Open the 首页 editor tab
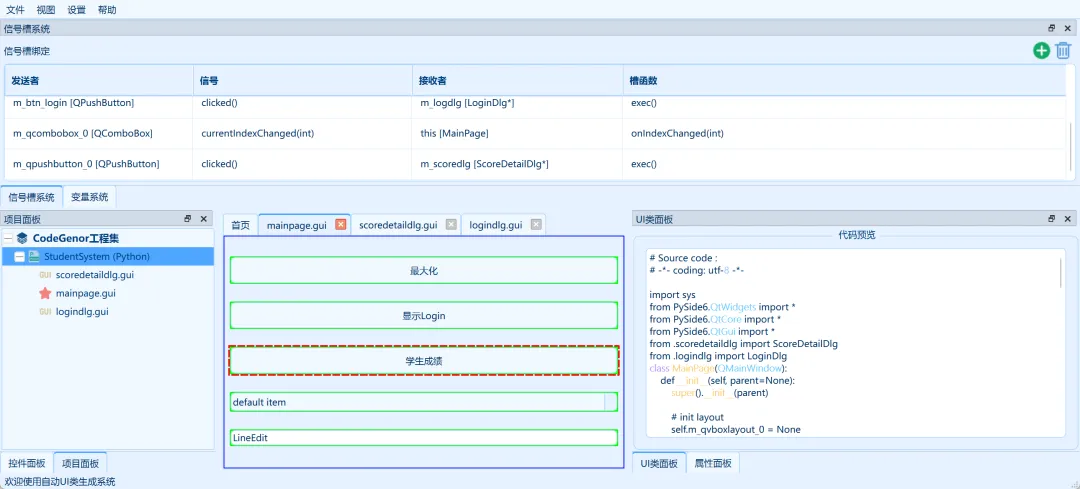 pyautogui.click(x=240, y=225)
